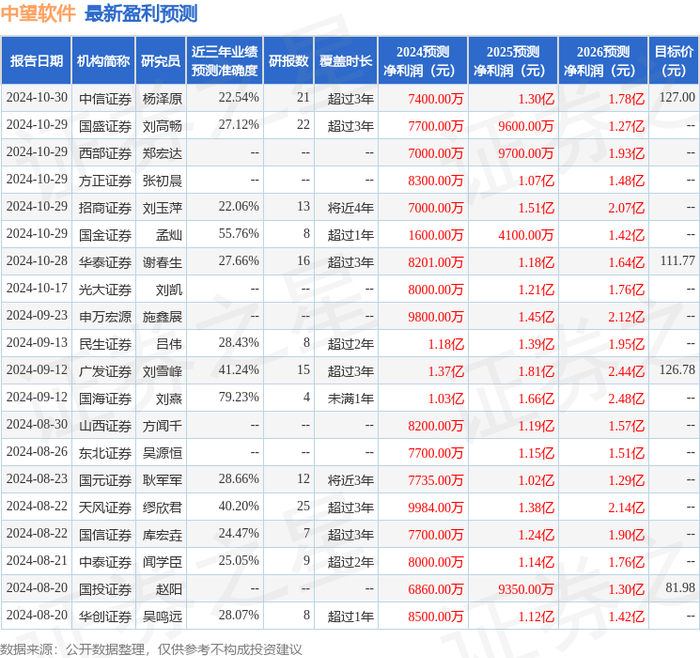The image size is (700, 658).
Task: Select the 国元证券 institution cell
Action: pos(105,480)
